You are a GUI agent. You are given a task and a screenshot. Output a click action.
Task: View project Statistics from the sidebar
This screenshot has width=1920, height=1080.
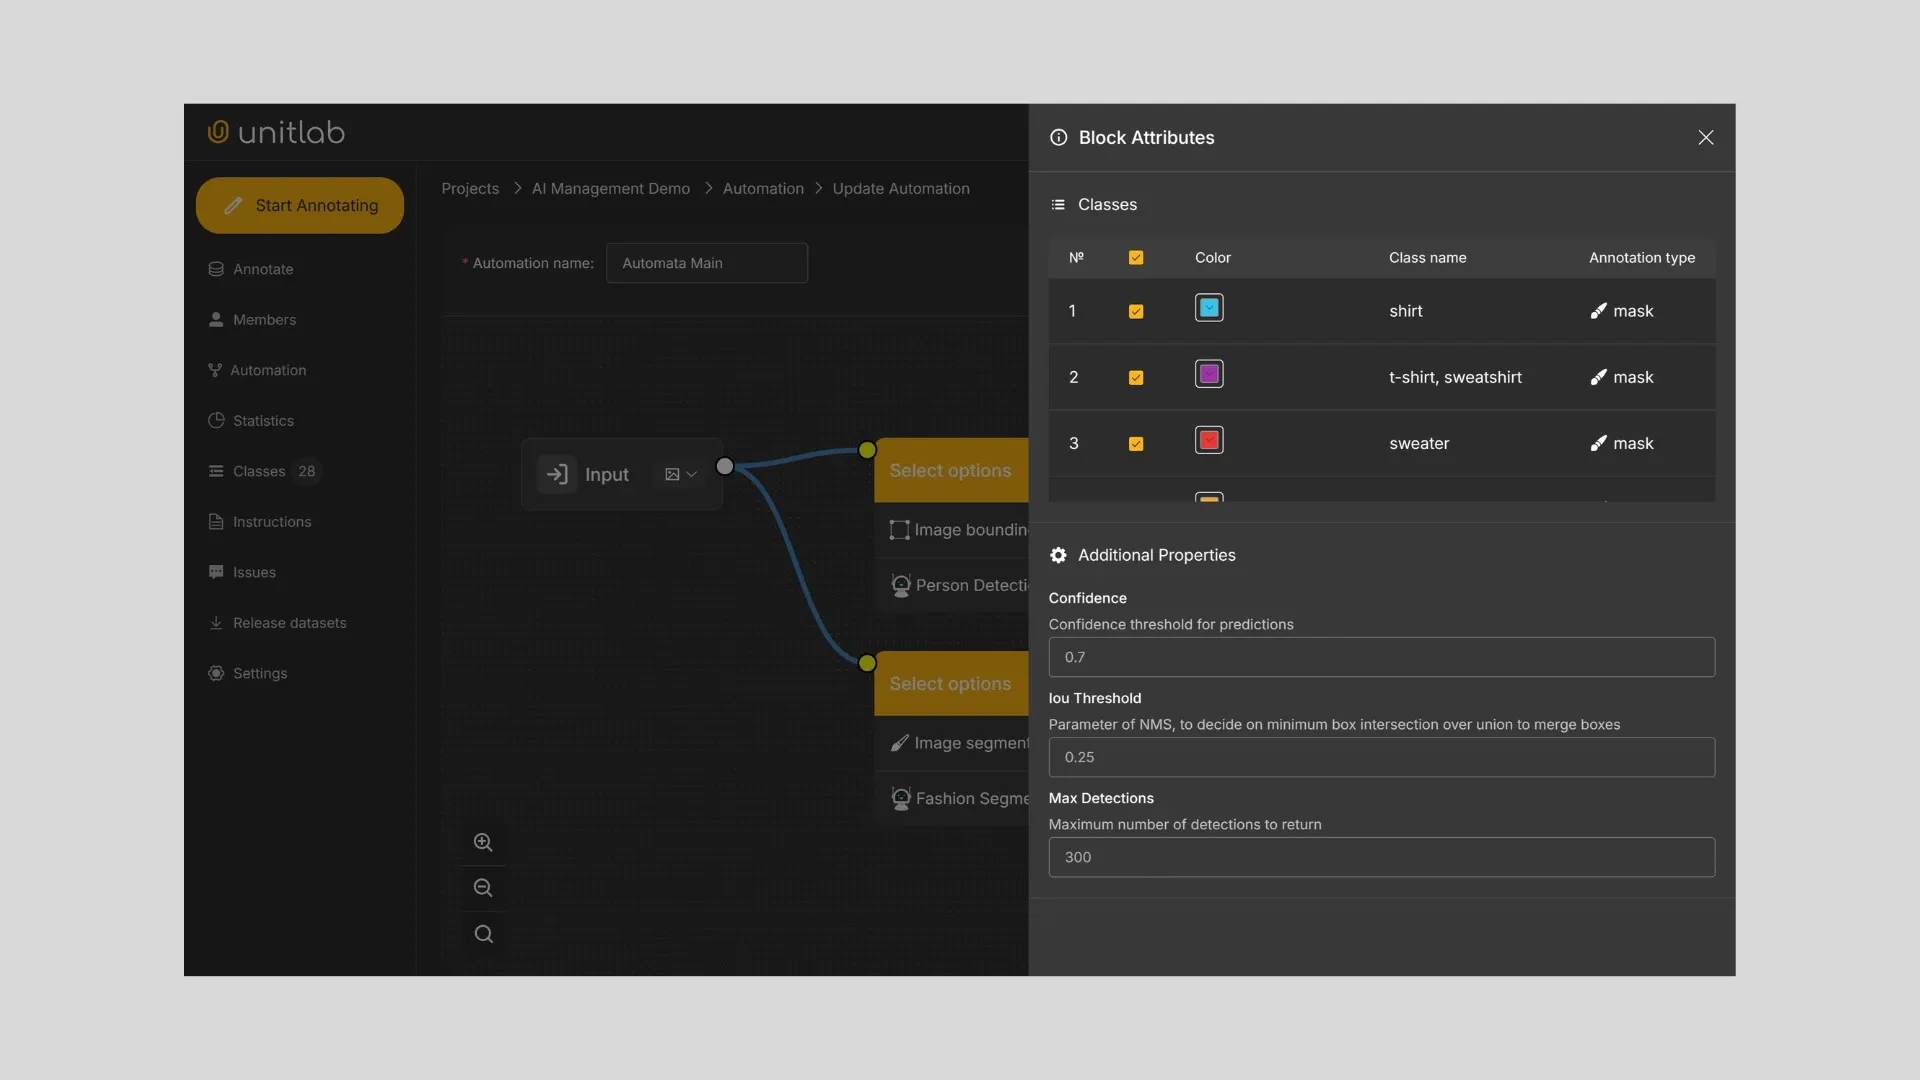coord(262,420)
